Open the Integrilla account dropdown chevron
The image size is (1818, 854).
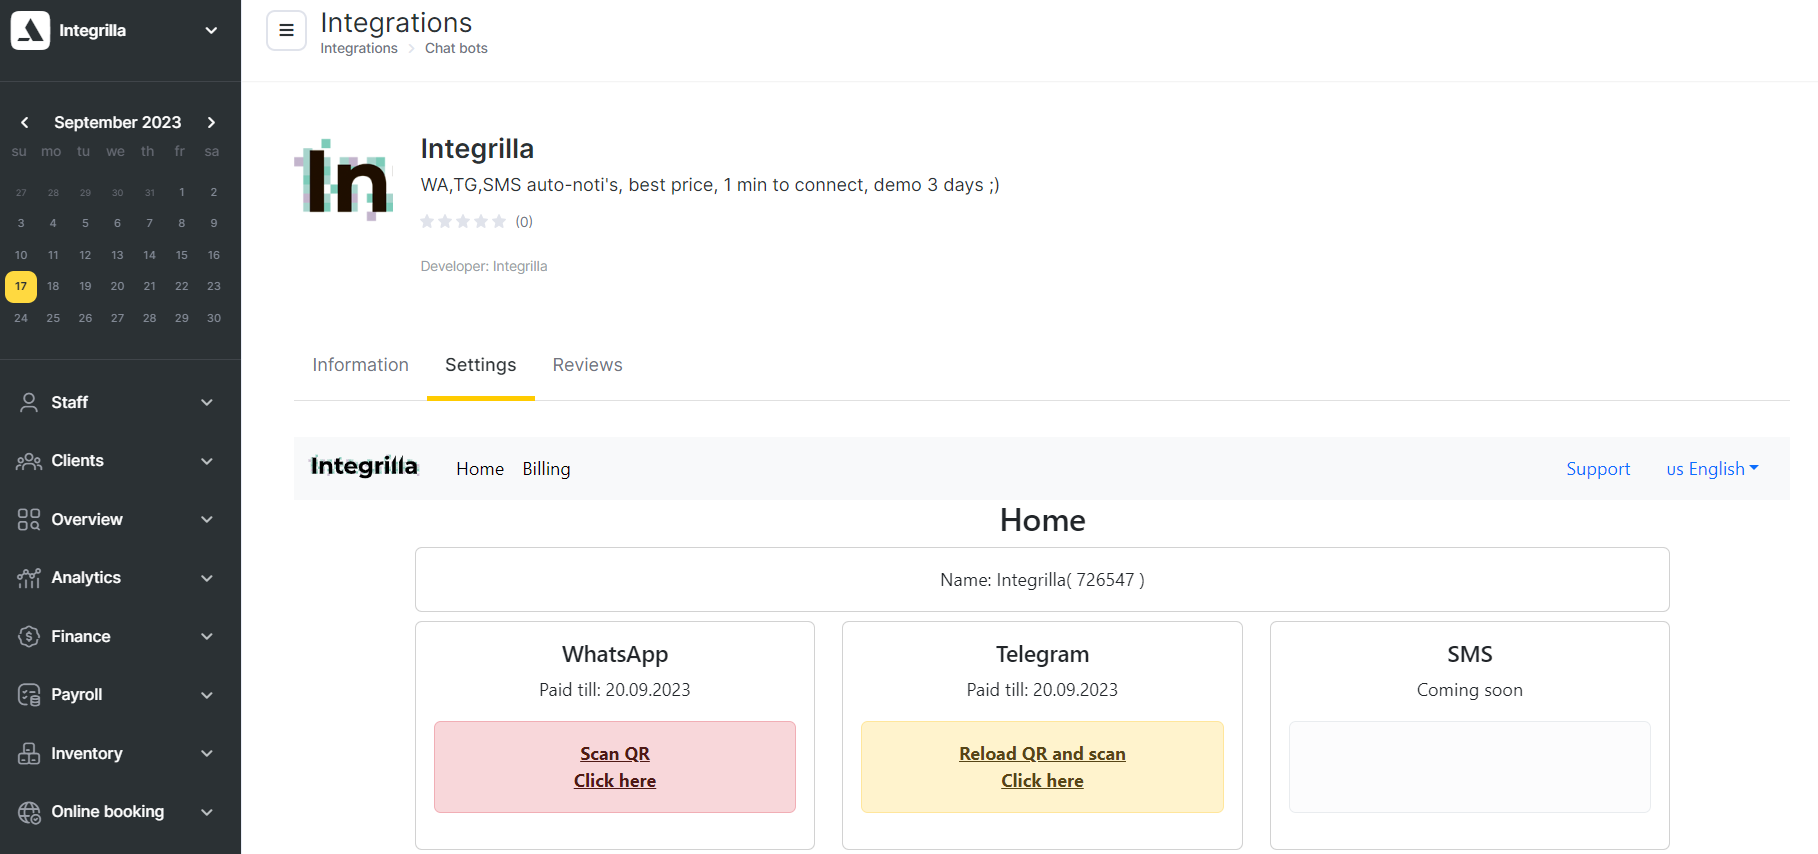[x=211, y=30]
